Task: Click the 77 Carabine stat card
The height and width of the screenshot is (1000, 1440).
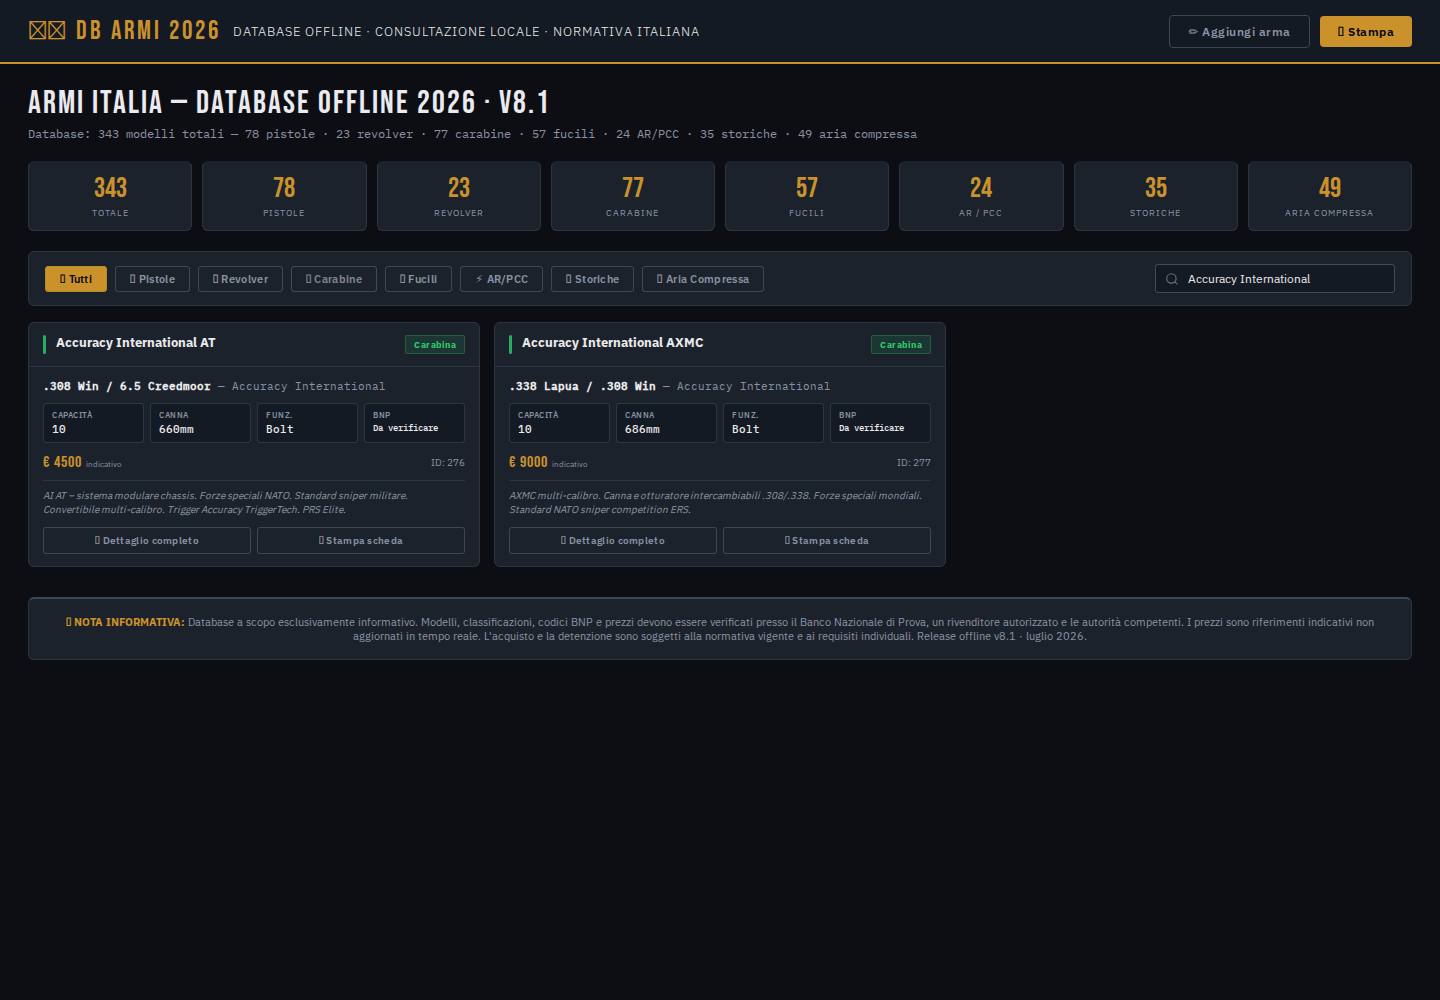Action: 633,196
